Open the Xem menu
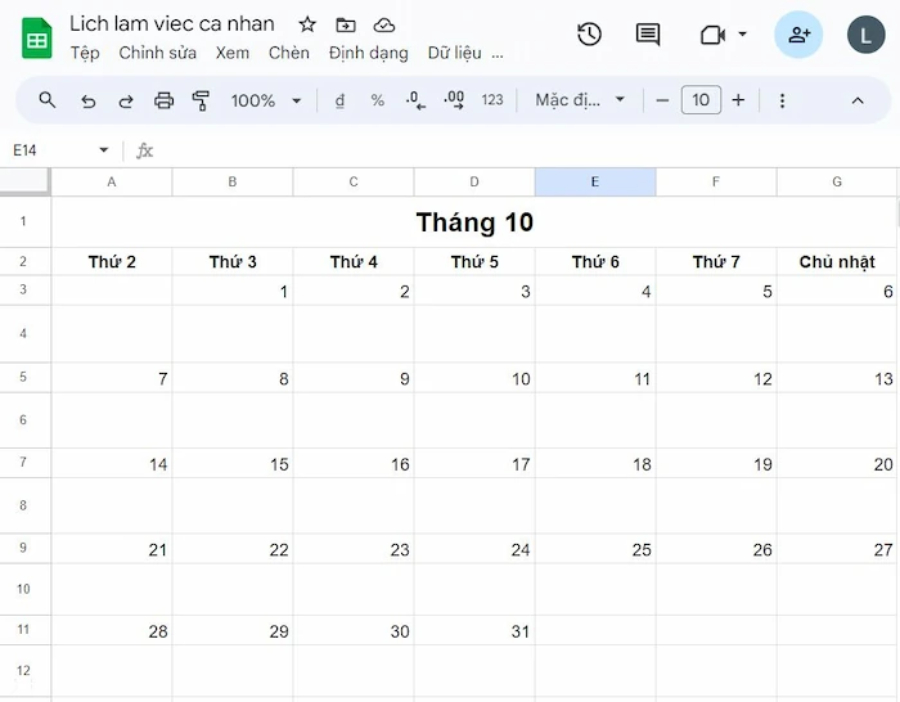This screenshot has height=702, width=900. tap(232, 53)
